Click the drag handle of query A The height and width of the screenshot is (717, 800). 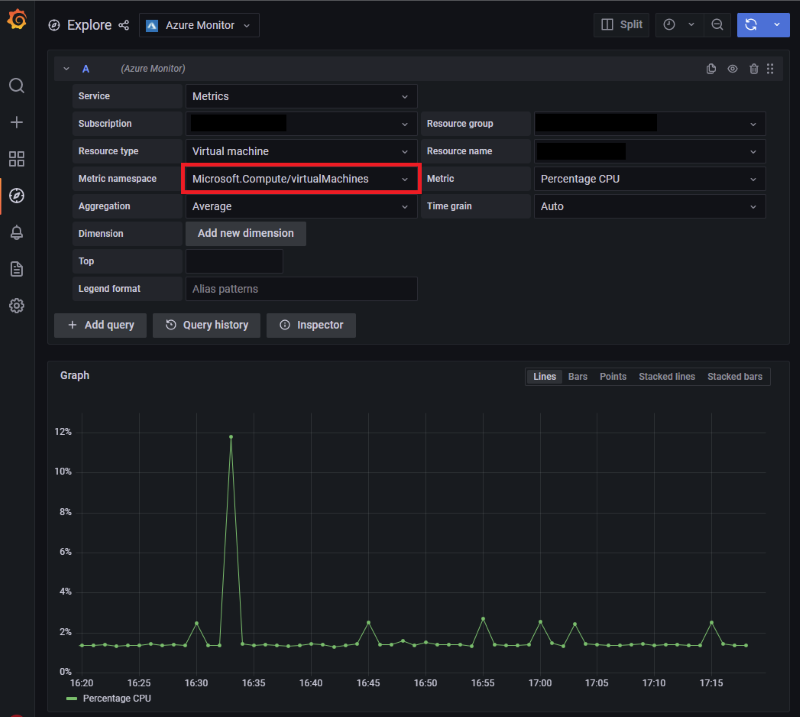(x=770, y=68)
